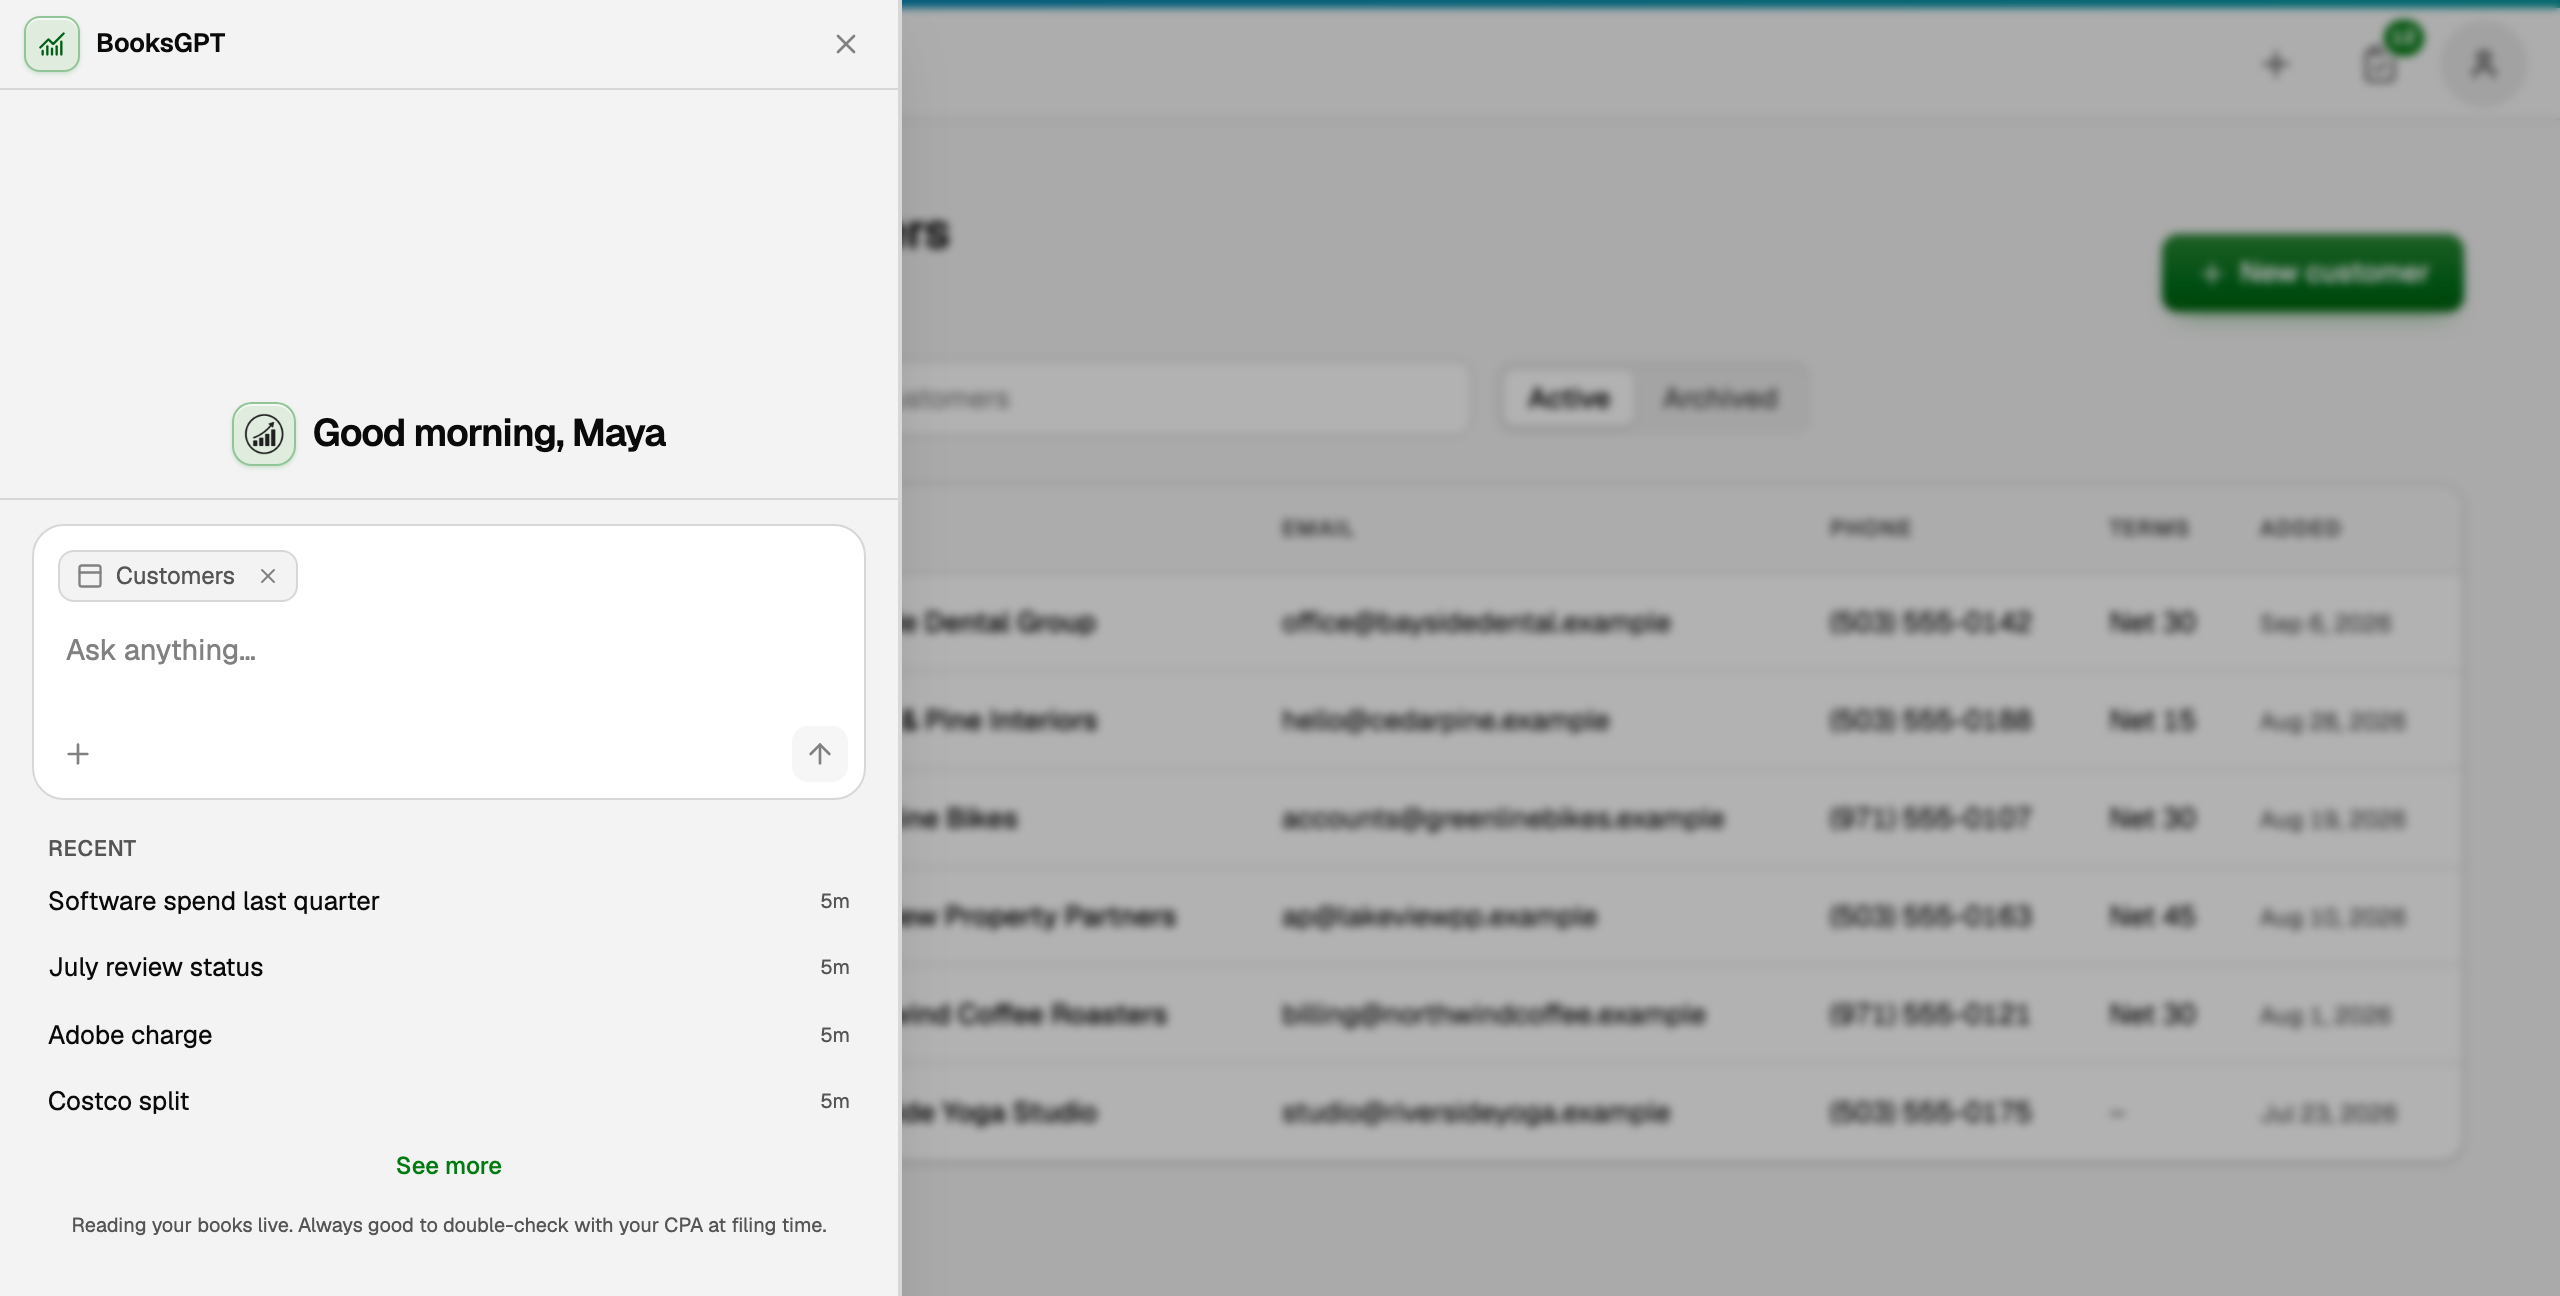Focus the Ask anything input field
This screenshot has height=1296, width=2560.
448,651
